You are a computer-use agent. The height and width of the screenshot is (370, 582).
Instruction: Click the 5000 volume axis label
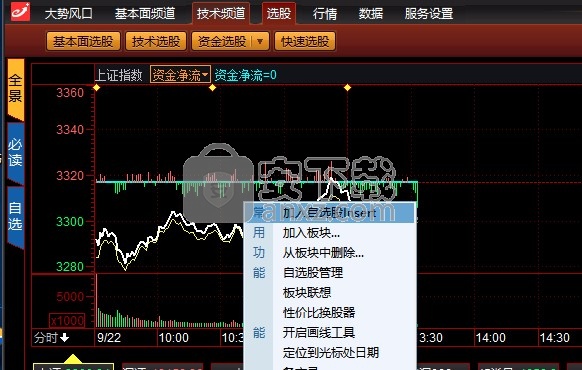[x=70, y=297]
